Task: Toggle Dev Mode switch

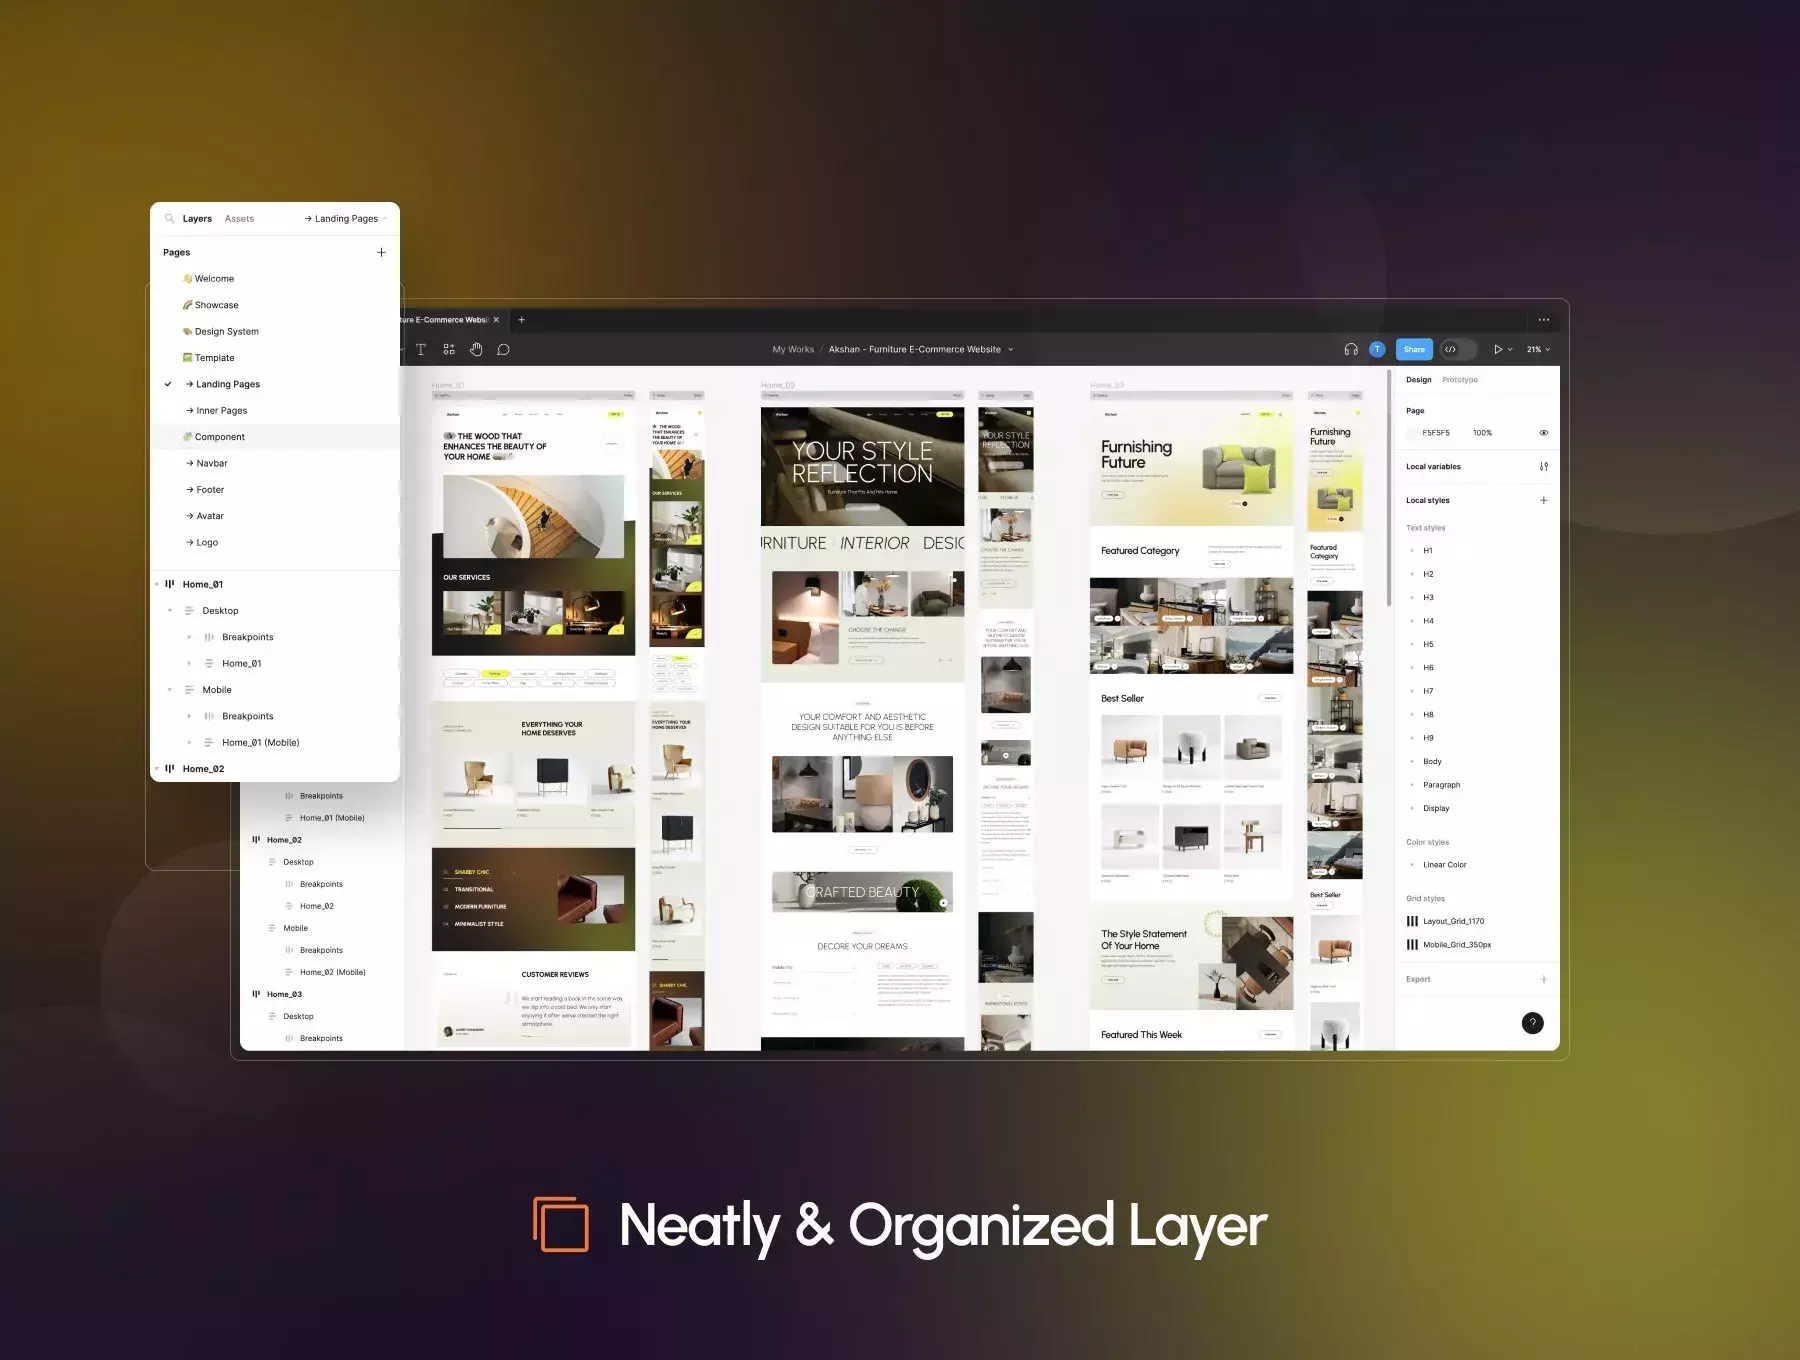Action: pos(1458,349)
